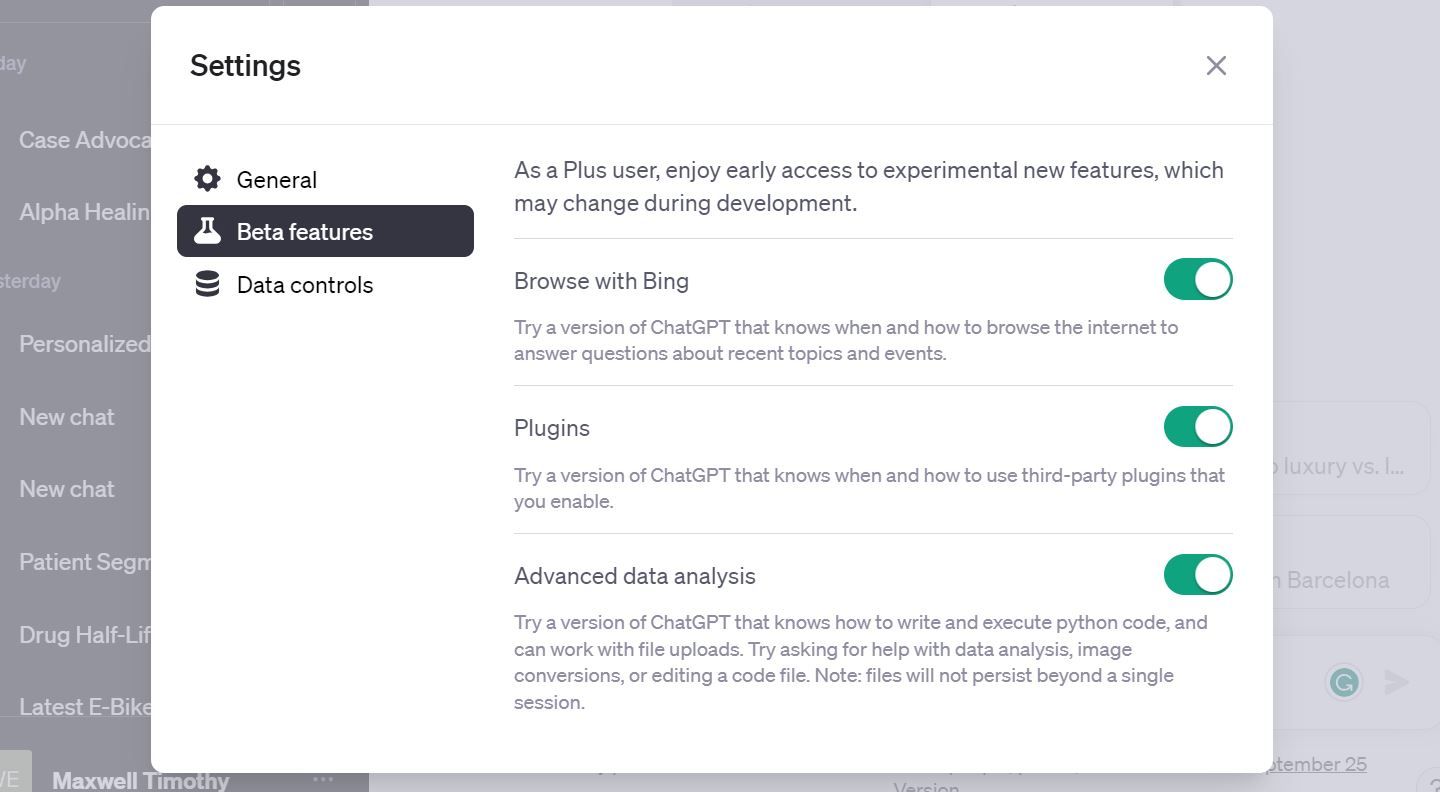Open the three-dot menu beside Maxwell Timothy
The image size is (1440, 792).
322,778
